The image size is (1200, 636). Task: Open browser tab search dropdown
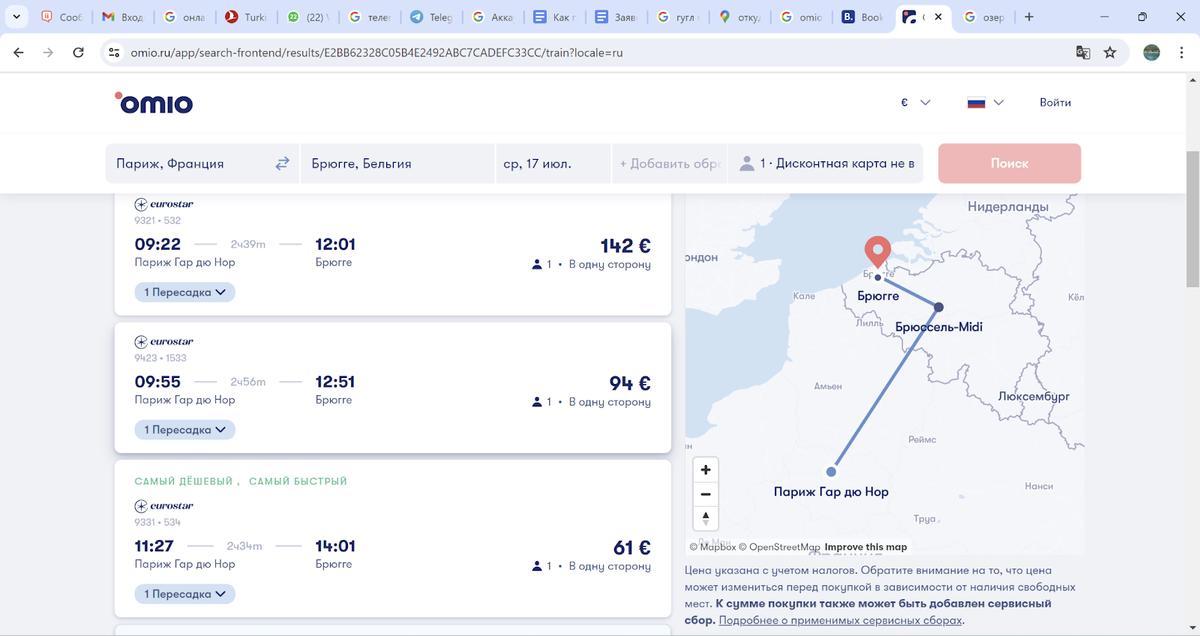[x=16, y=17]
